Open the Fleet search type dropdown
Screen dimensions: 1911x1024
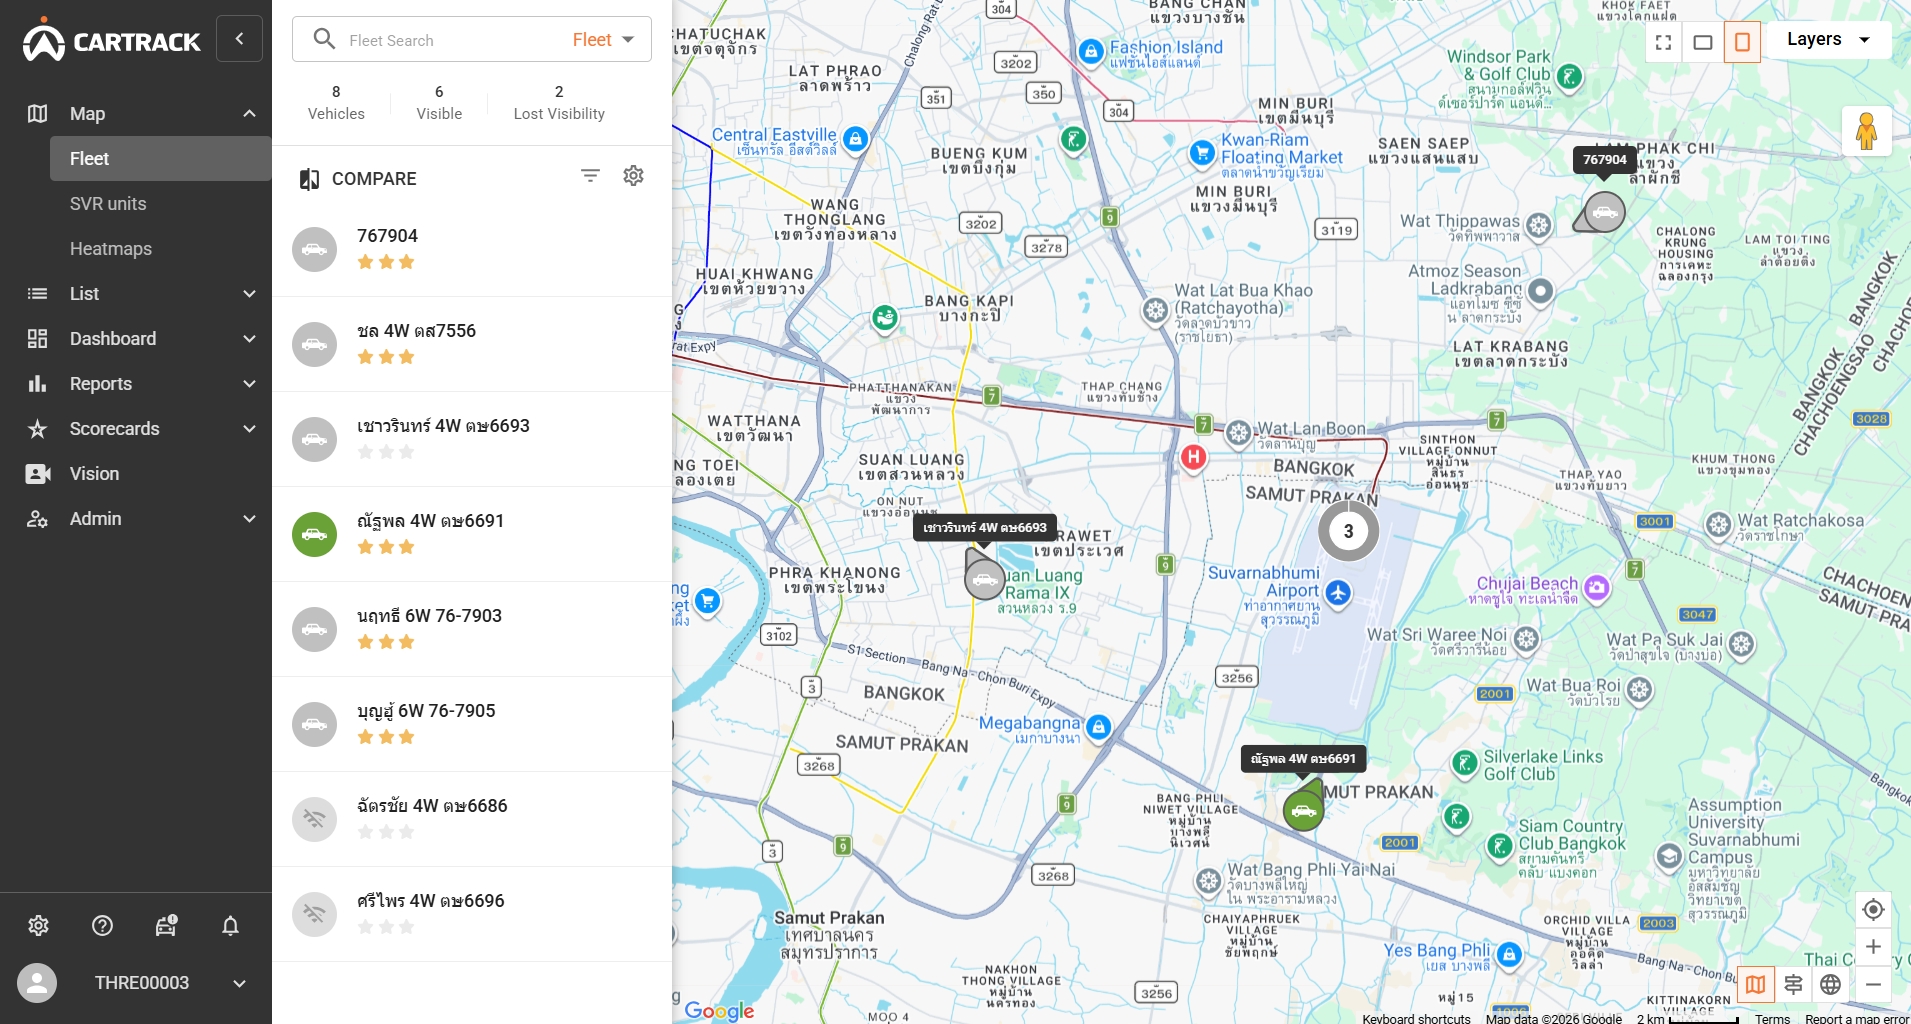pos(604,40)
